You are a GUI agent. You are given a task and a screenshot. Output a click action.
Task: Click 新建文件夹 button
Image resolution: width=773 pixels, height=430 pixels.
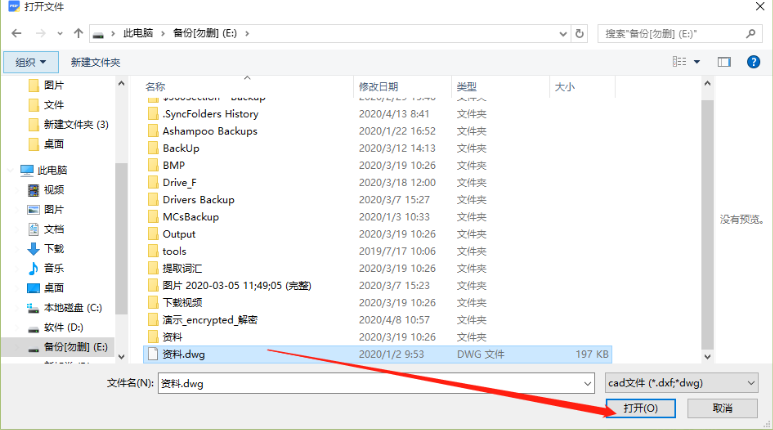[95, 62]
